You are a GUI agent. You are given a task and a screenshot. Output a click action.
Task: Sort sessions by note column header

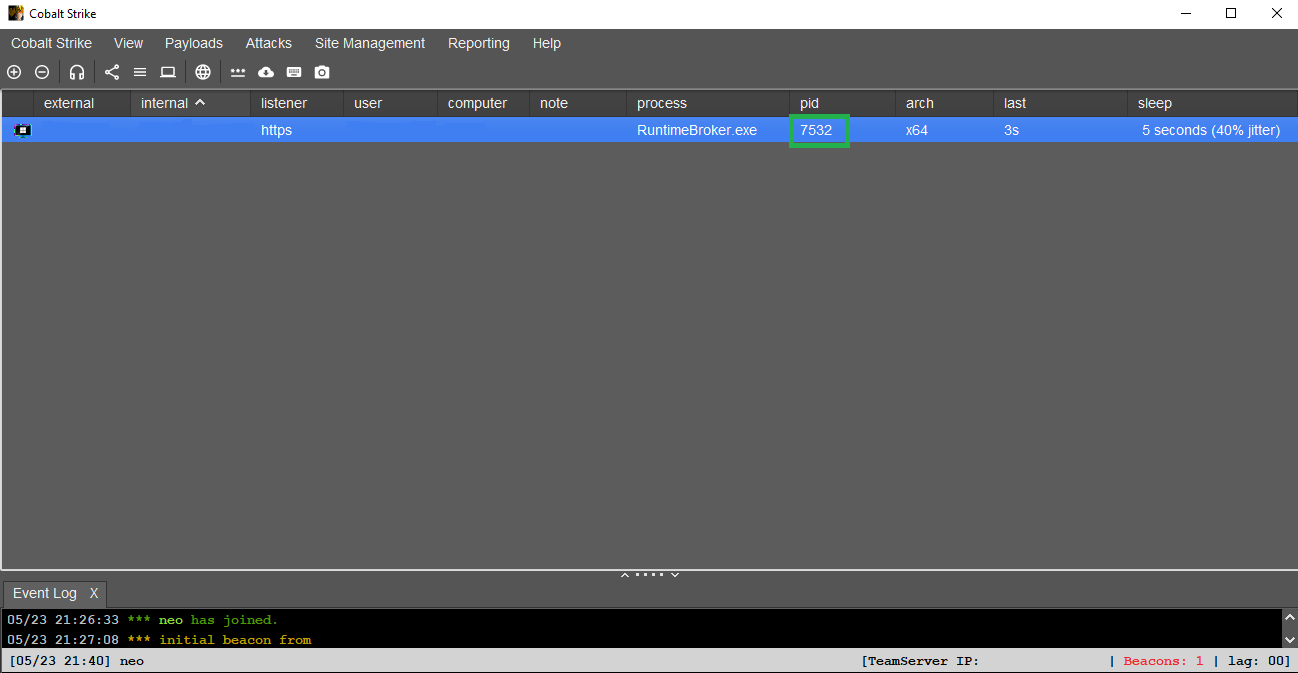tap(578, 103)
